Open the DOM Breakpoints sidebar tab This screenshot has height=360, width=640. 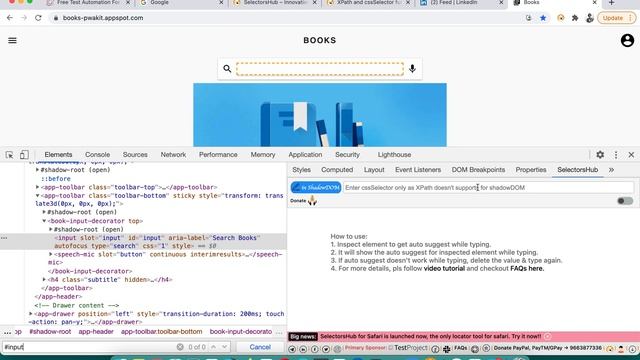(478, 170)
